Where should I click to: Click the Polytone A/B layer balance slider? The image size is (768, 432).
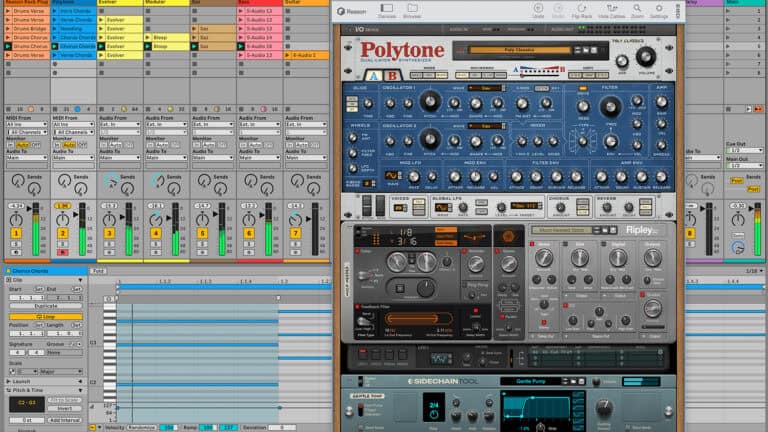(x=539, y=73)
